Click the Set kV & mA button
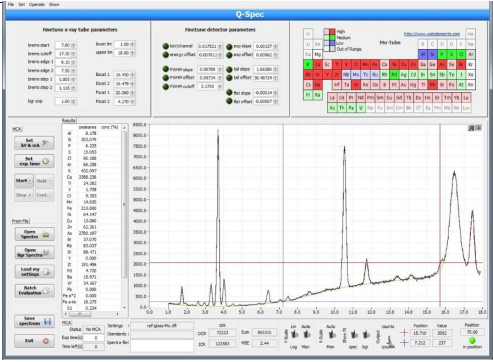 [34, 143]
